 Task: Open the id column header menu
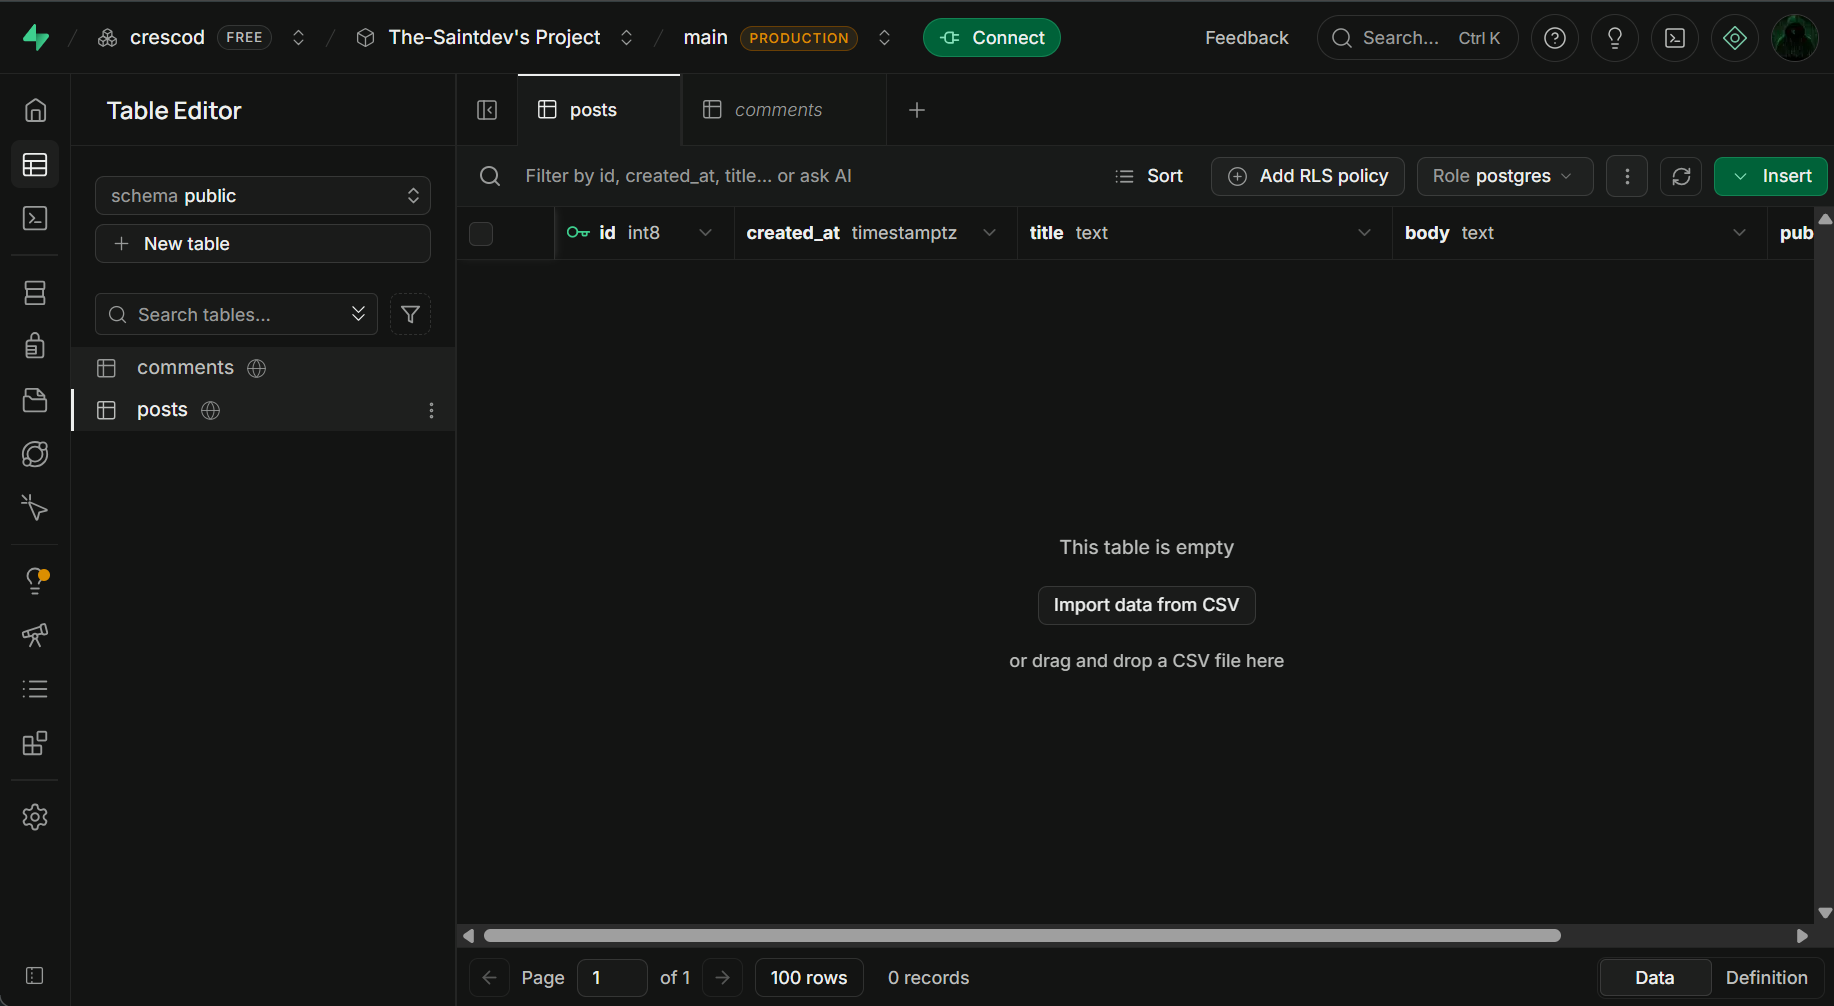coord(705,233)
